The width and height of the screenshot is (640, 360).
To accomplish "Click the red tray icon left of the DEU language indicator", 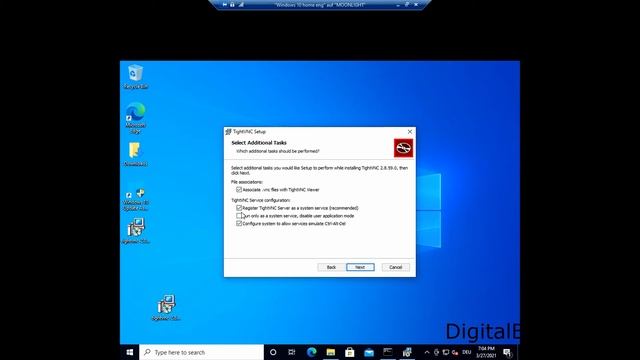I will pos(455,352).
